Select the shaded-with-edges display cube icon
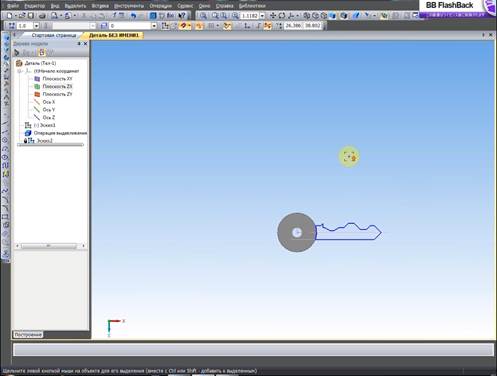This screenshot has width=497, height=376. pyautogui.click(x=344, y=16)
